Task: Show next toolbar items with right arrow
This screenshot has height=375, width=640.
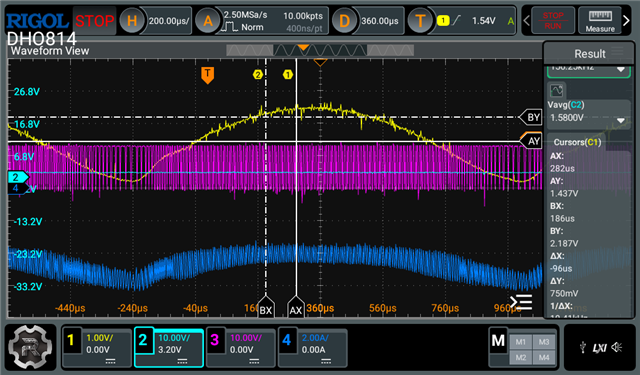Action: [x=627, y=20]
